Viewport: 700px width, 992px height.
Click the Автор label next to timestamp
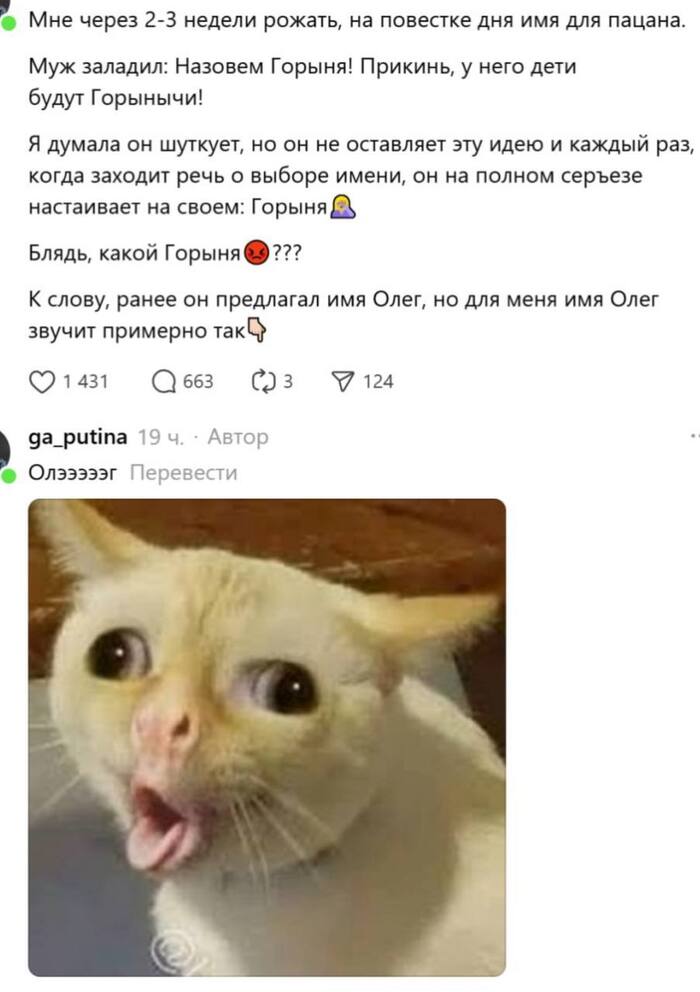pyautogui.click(x=238, y=437)
